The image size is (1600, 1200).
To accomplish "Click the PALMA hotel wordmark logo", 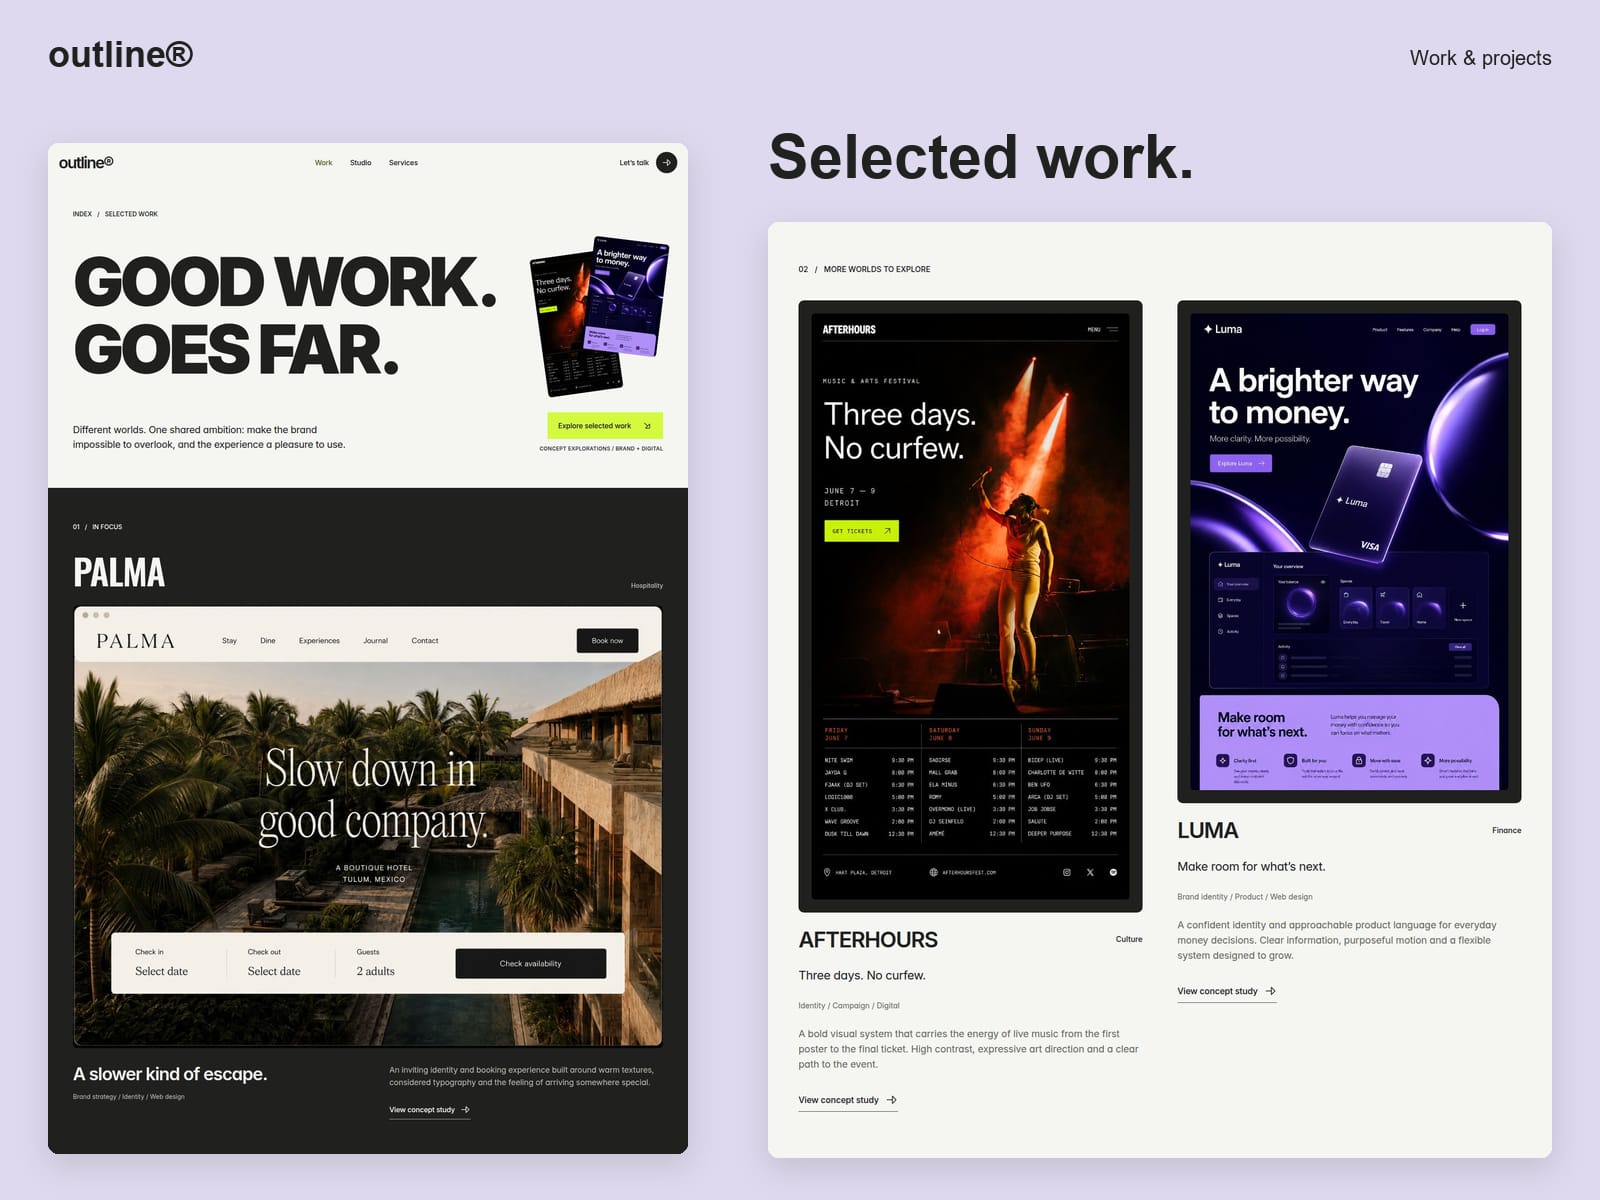I will (x=135, y=641).
